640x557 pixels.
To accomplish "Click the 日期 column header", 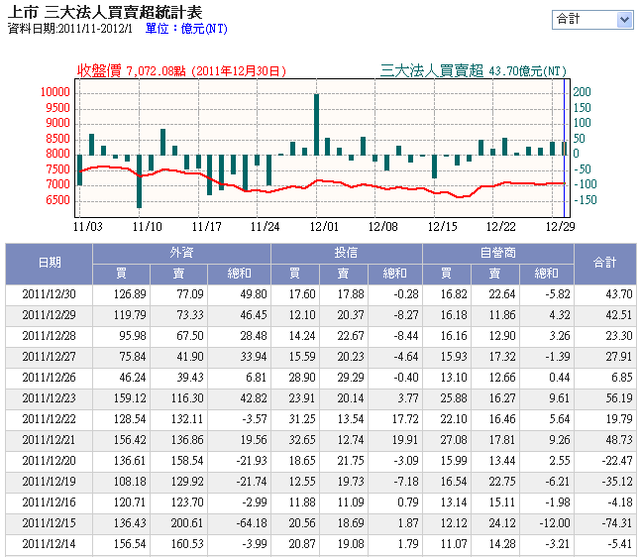I will click(x=49, y=264).
